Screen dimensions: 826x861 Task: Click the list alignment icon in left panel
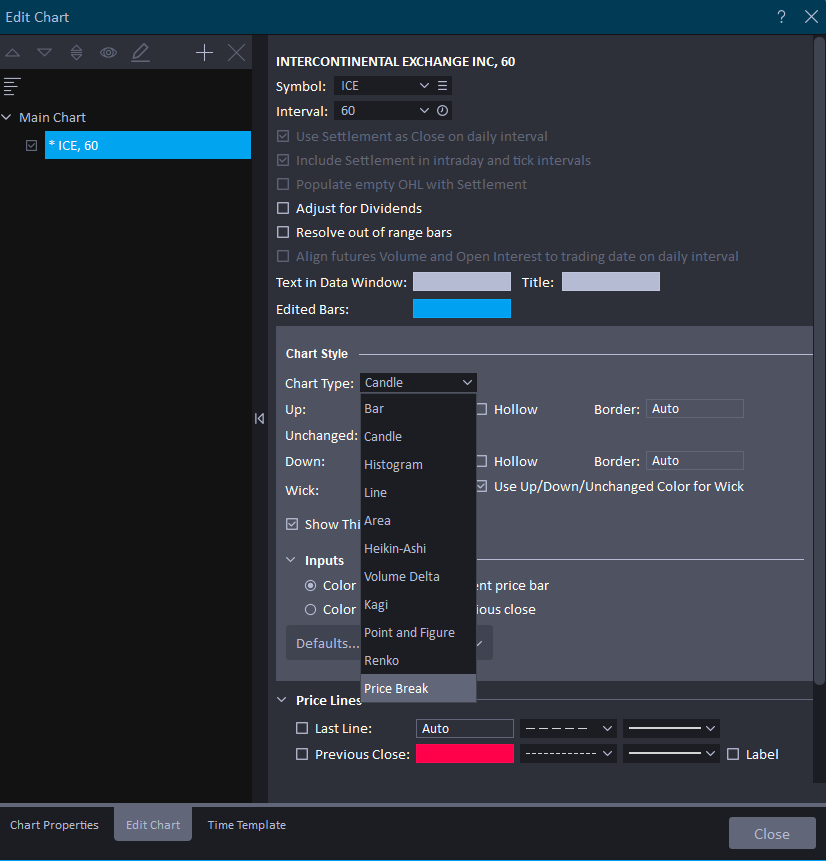click(x=12, y=86)
